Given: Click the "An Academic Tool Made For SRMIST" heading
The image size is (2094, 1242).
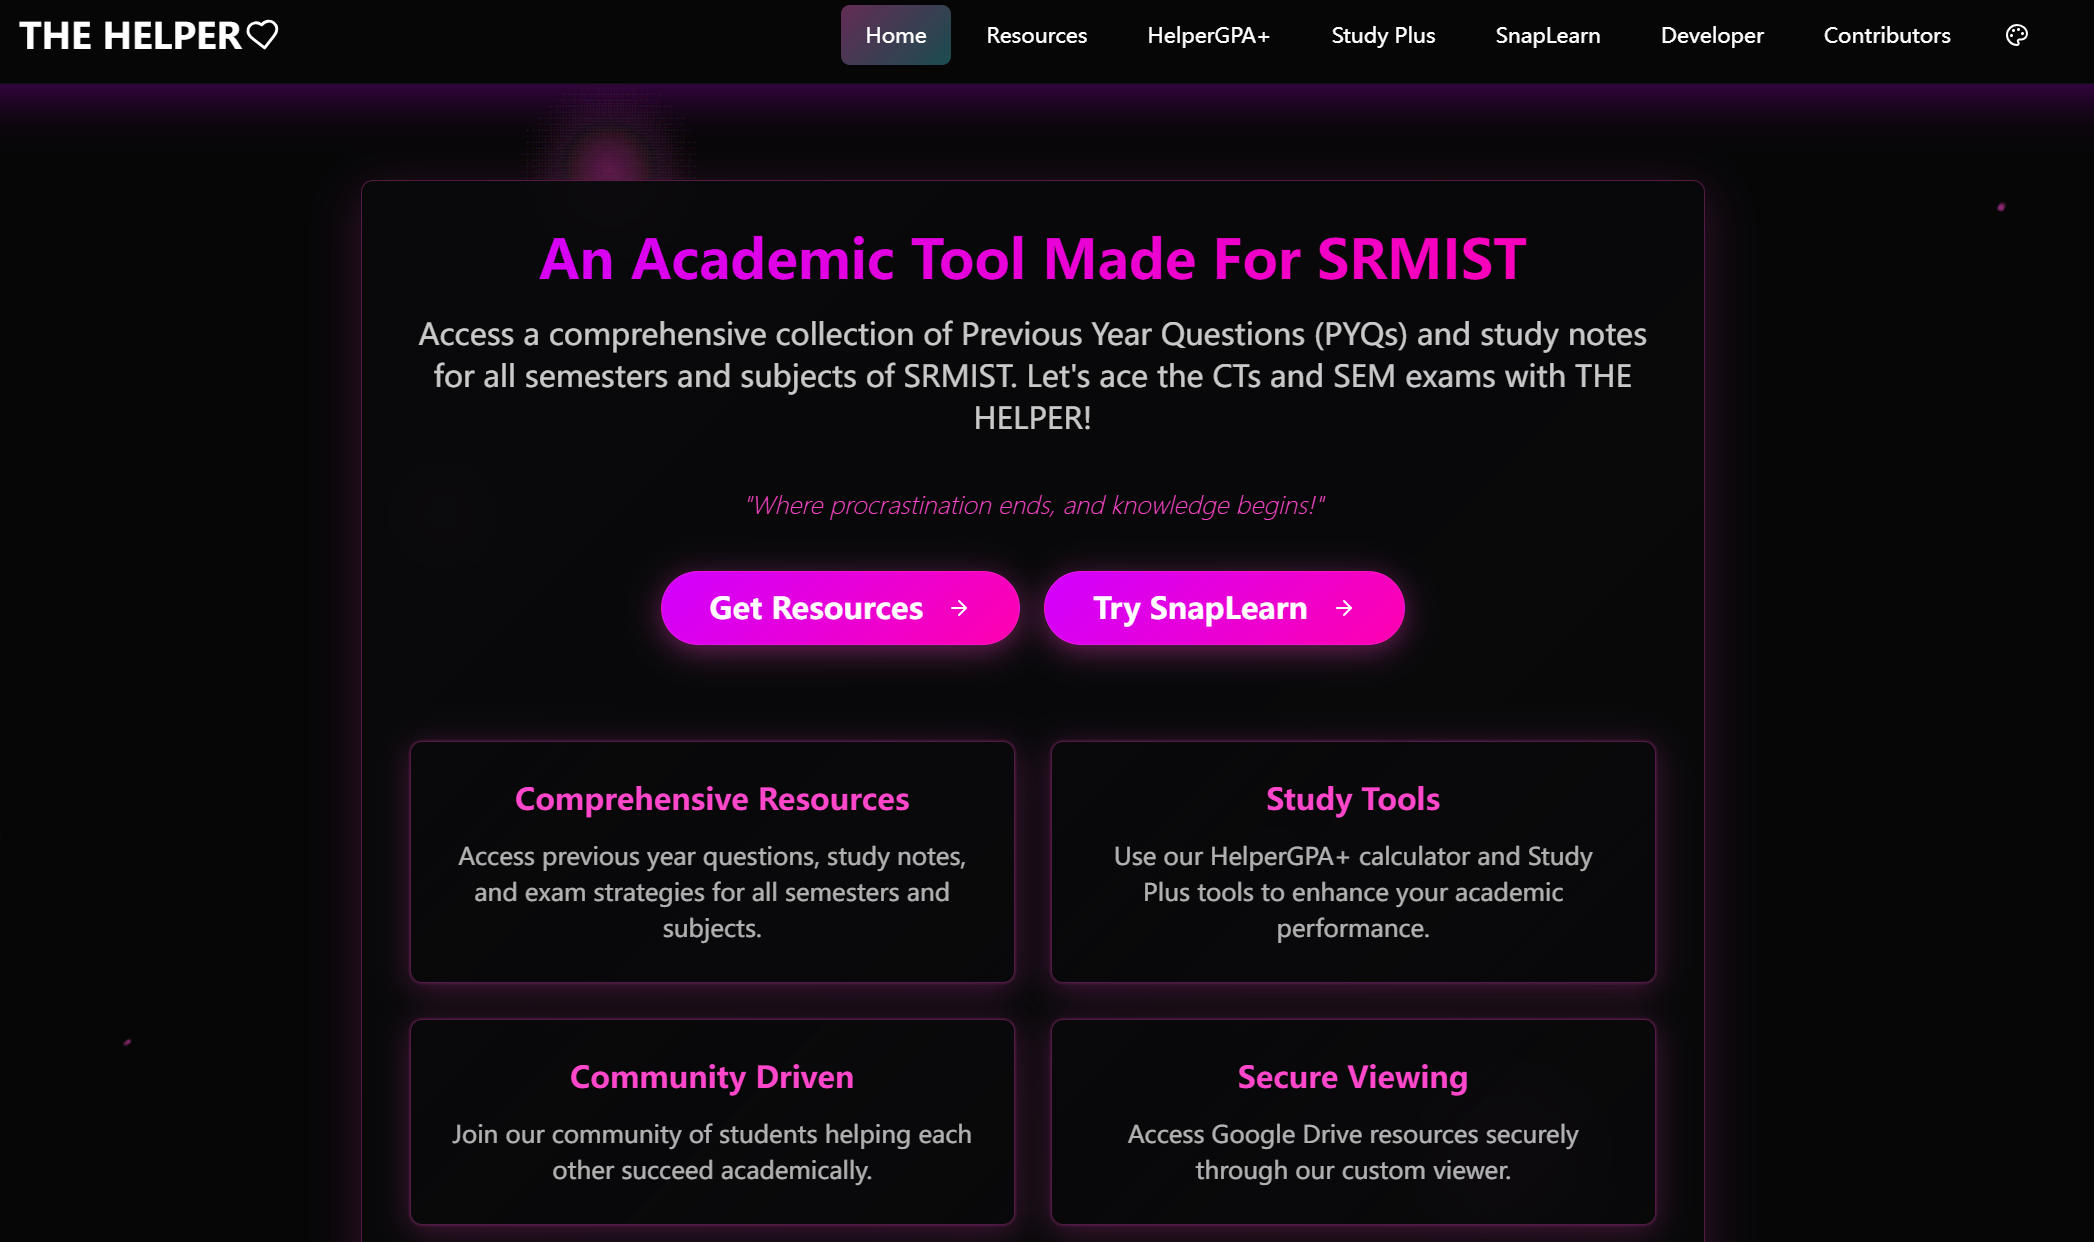Looking at the screenshot, I should [x=1032, y=259].
